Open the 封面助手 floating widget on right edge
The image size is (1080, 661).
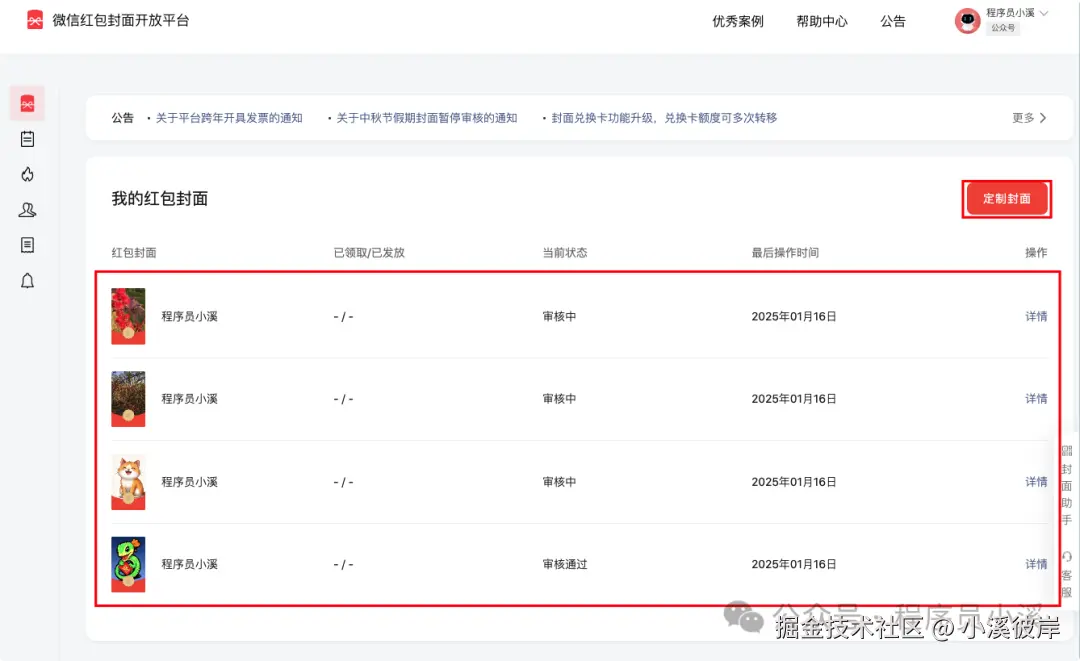1066,483
